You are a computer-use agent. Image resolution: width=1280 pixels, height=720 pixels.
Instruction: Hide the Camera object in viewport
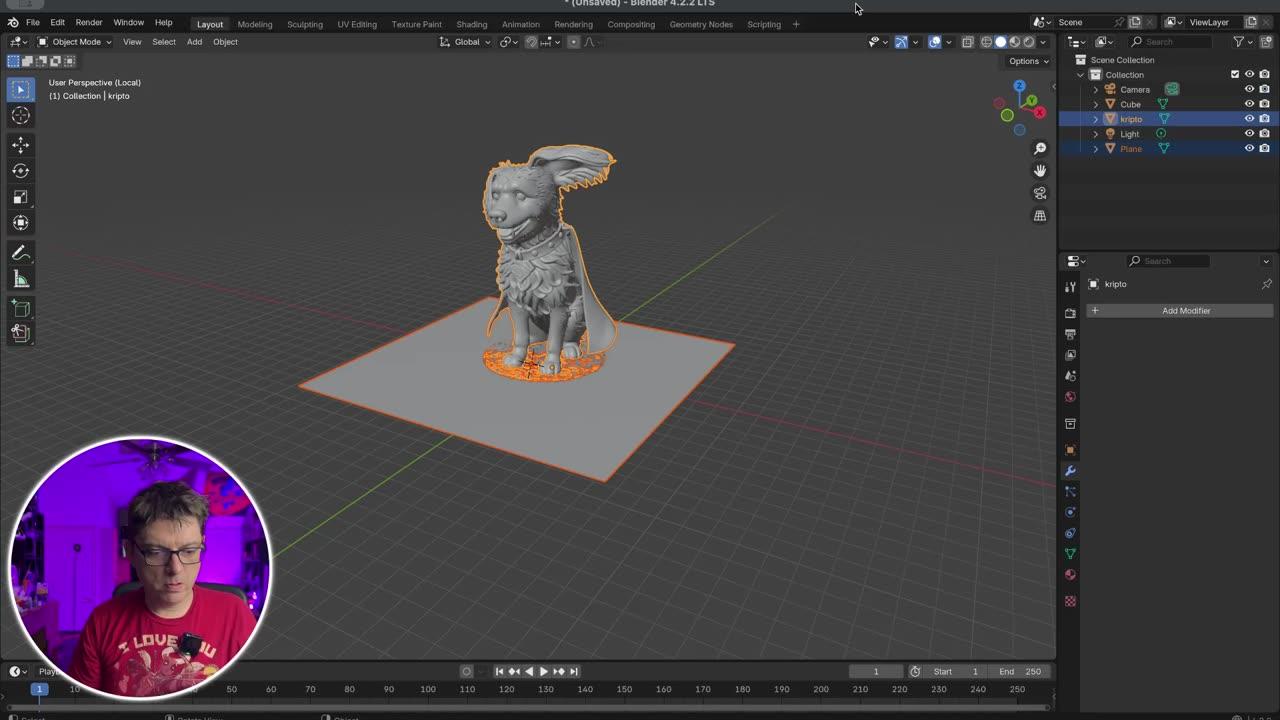[1249, 89]
